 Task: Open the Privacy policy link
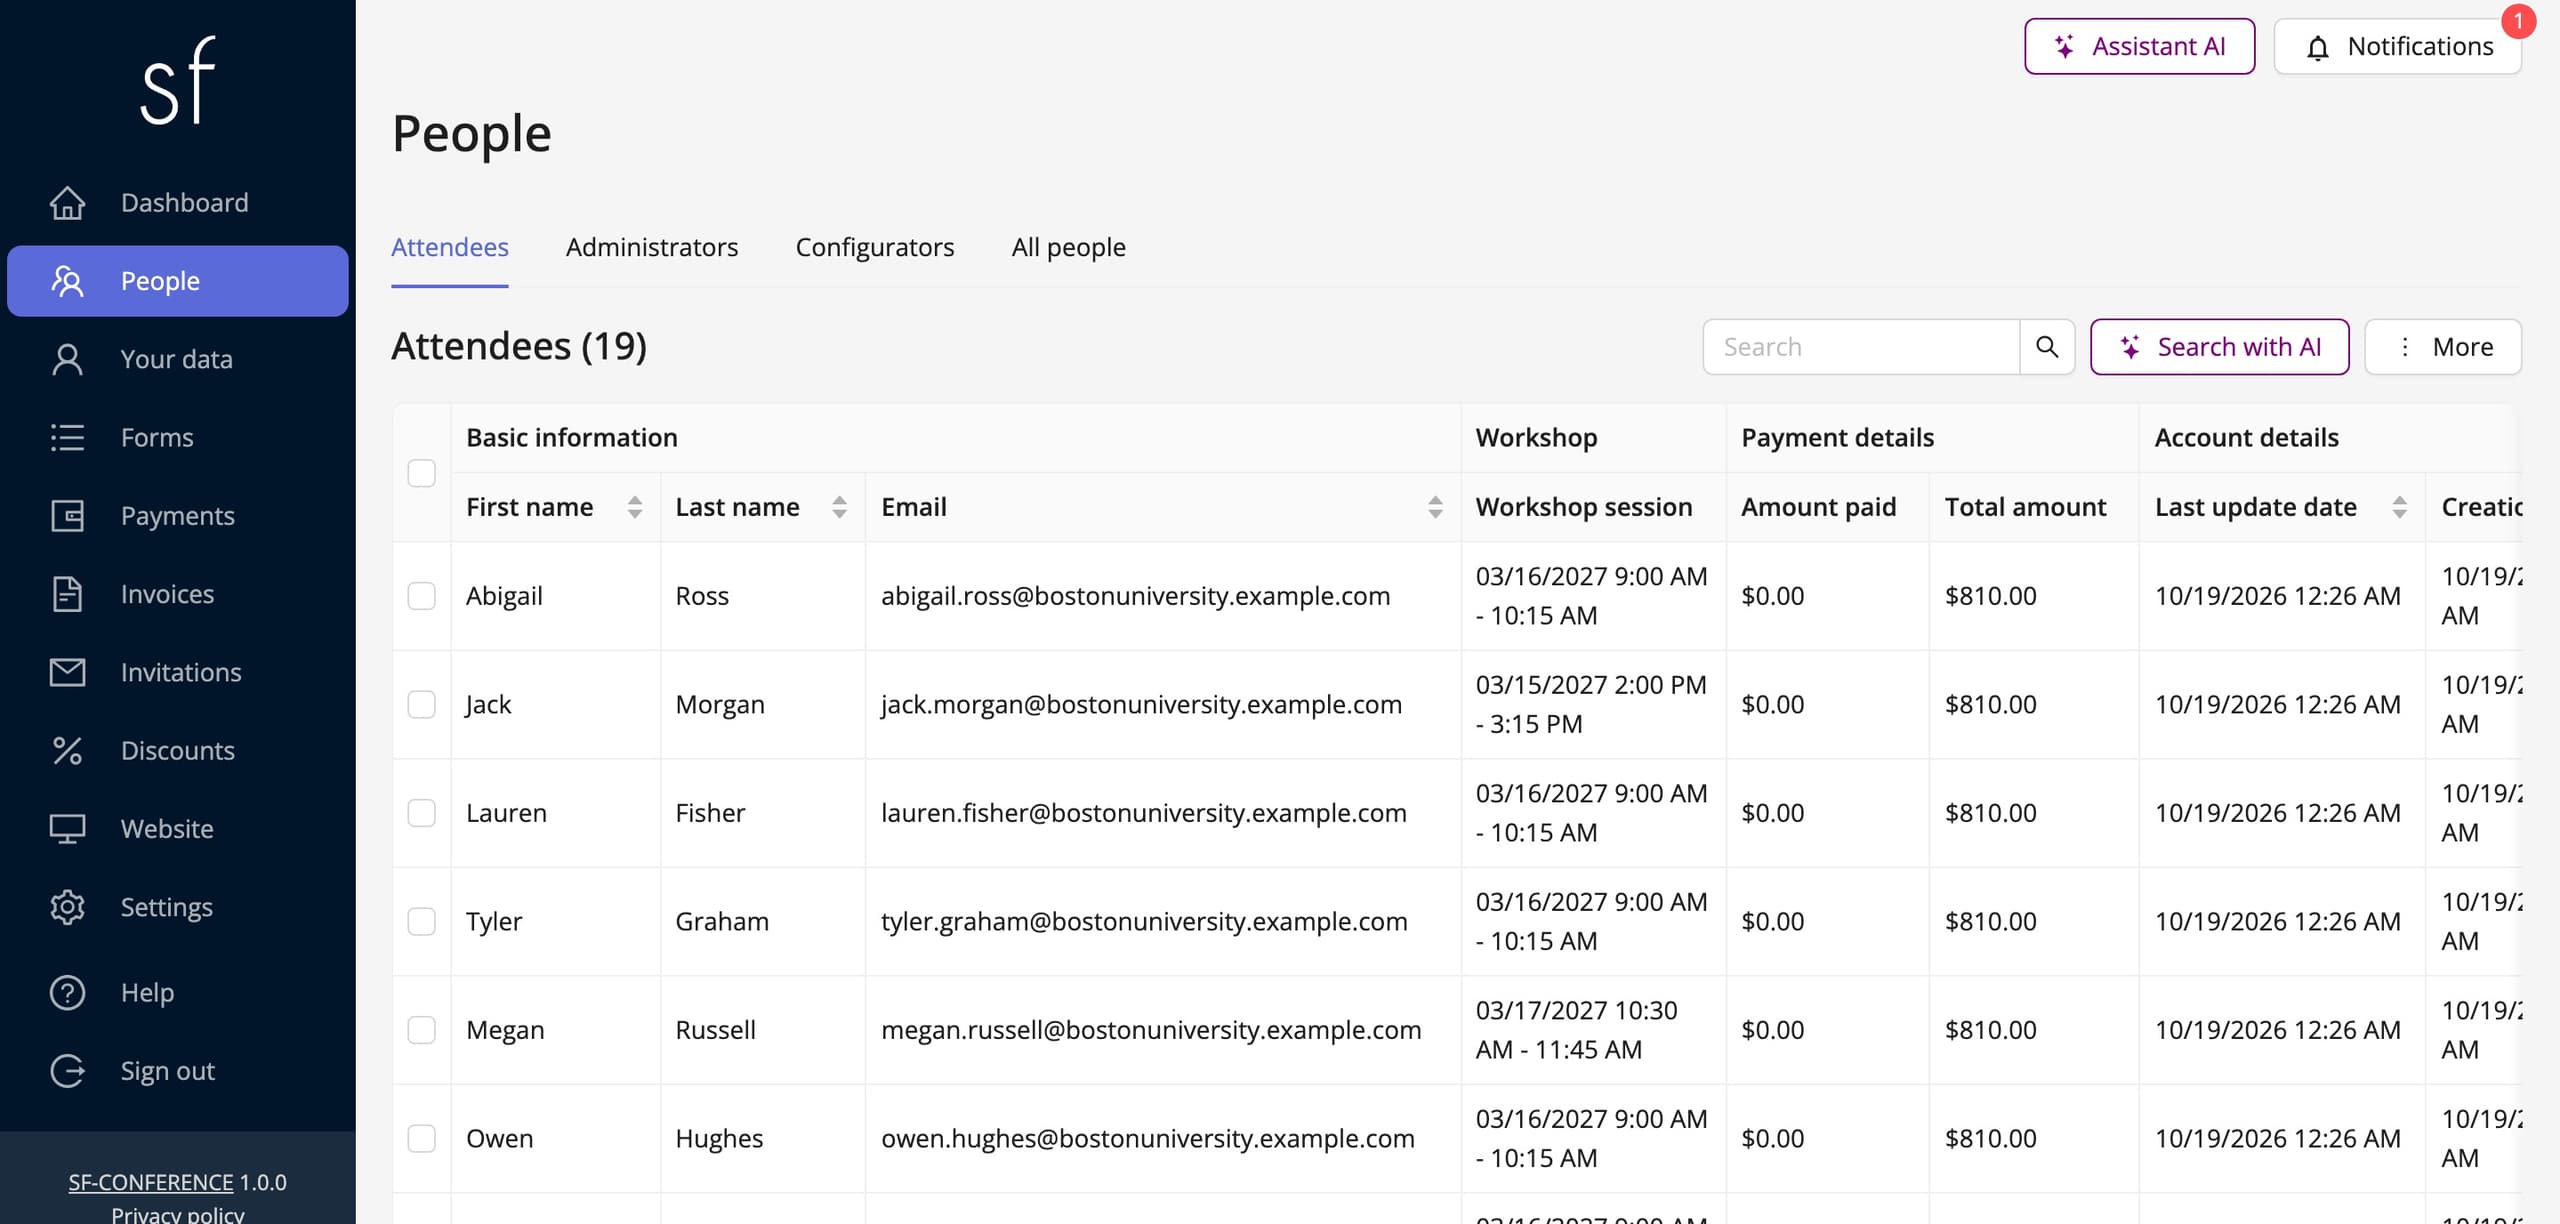(x=178, y=1214)
